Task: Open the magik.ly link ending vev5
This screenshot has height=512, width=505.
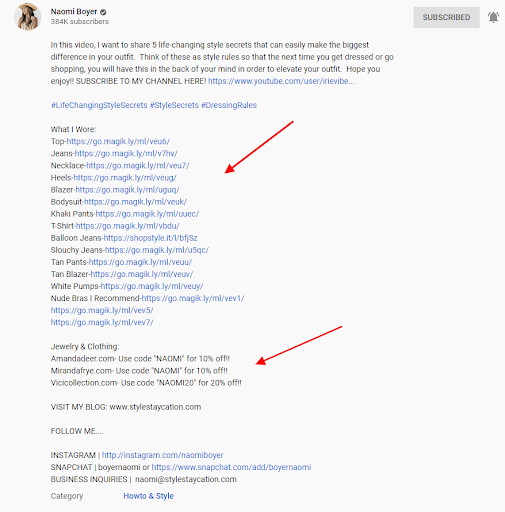Action: (102, 310)
